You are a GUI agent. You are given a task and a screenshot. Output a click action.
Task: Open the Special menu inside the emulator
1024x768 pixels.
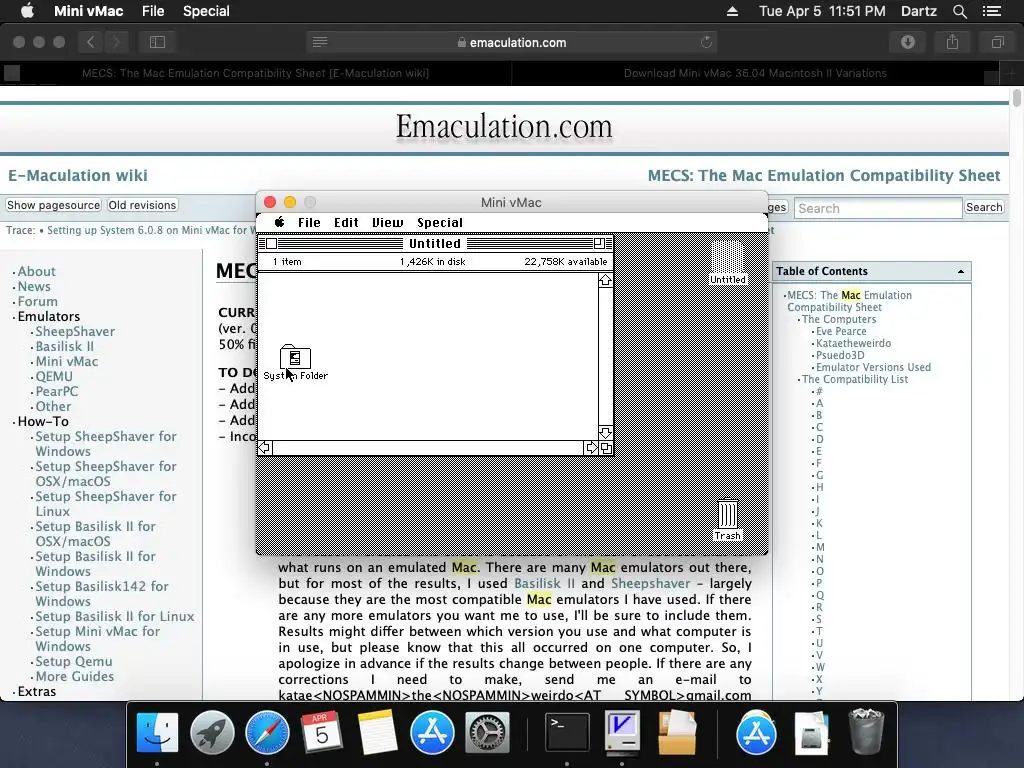tap(440, 222)
